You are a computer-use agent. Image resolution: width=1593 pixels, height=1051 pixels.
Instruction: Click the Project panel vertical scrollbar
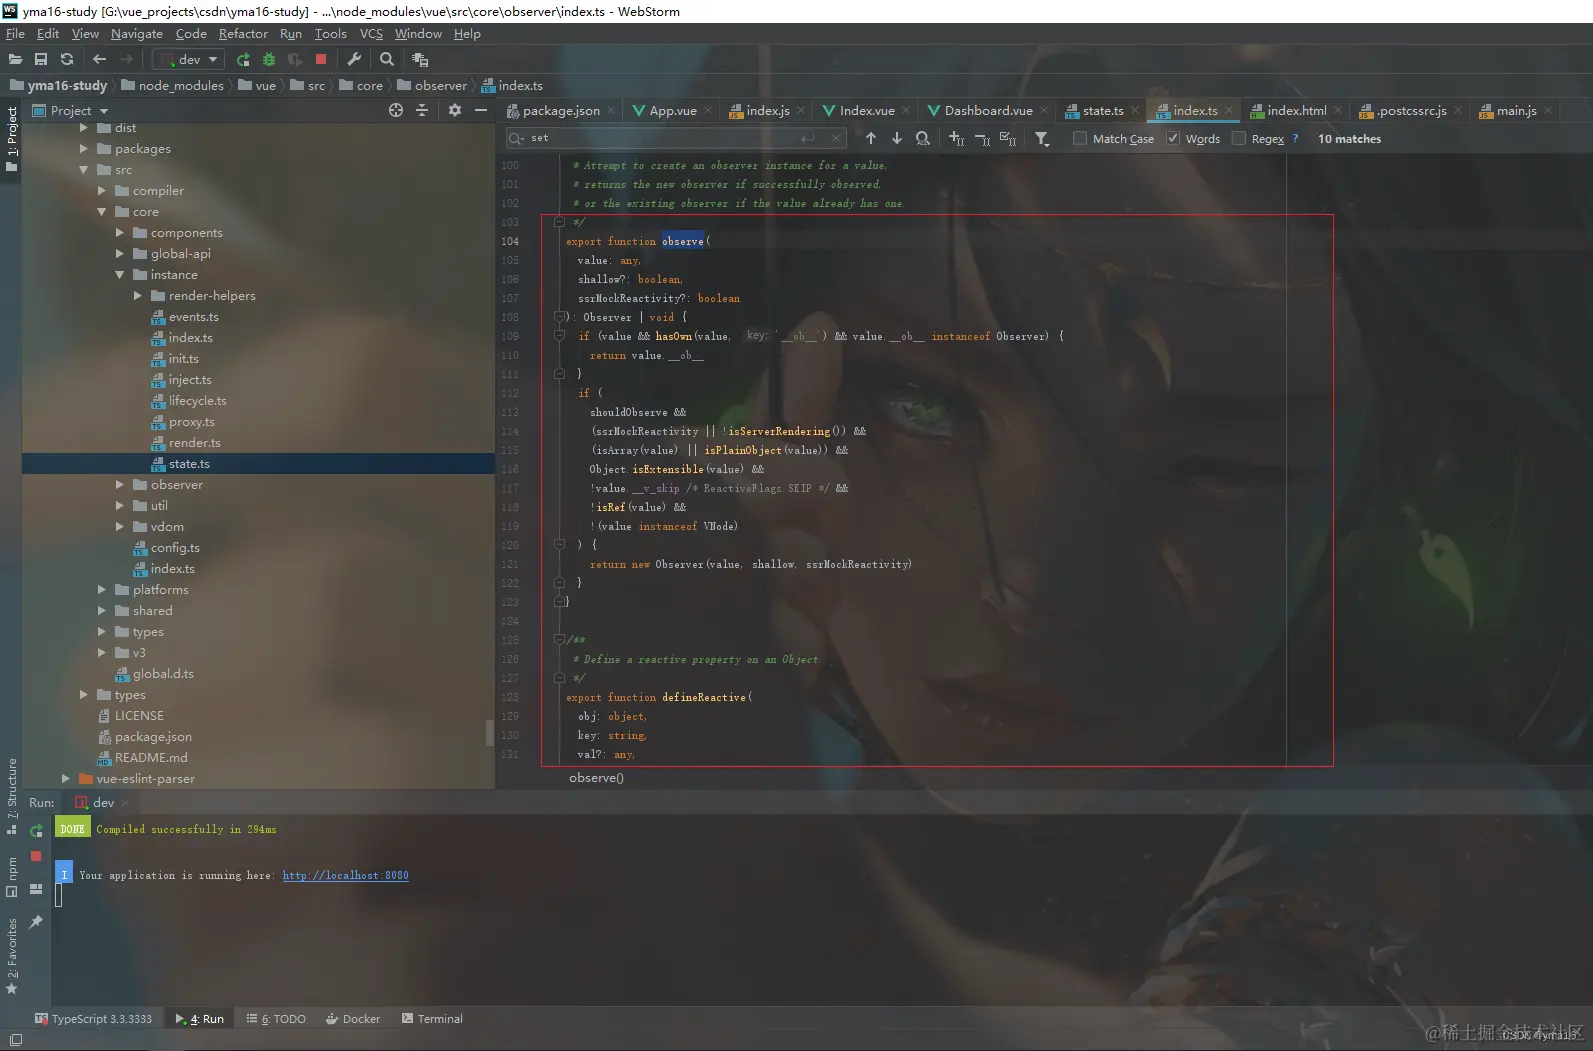(489, 733)
